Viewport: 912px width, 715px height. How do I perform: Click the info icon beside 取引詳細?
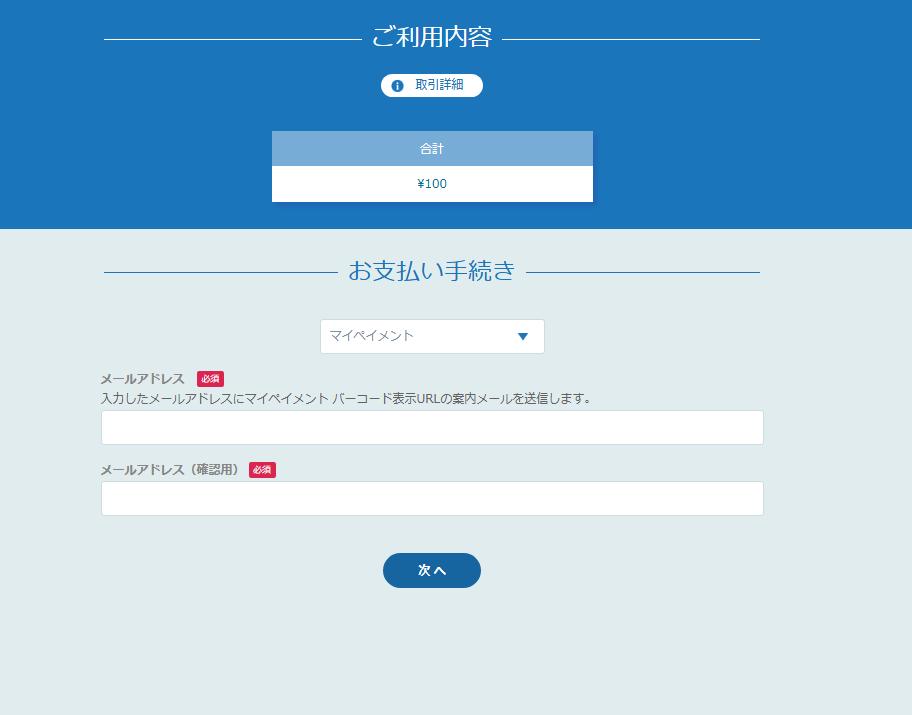pyautogui.click(x=397, y=86)
